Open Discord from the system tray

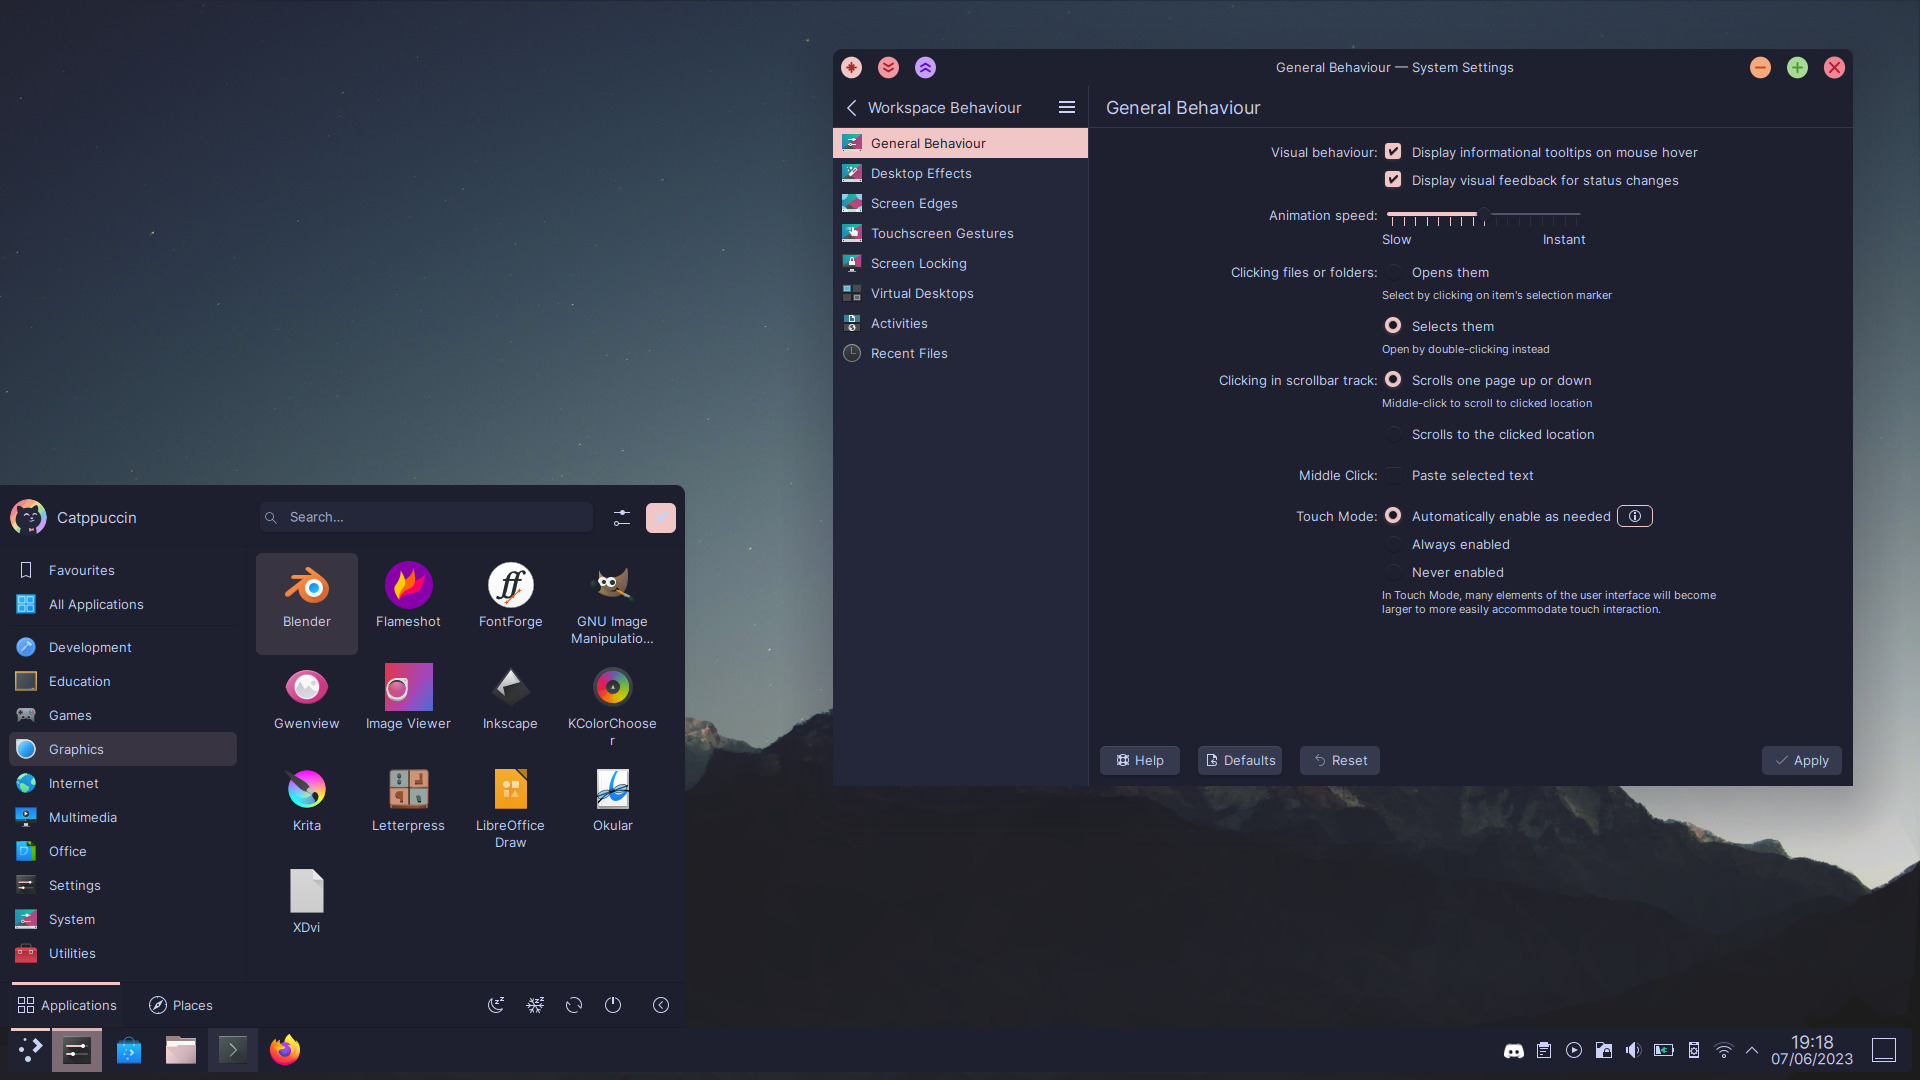click(x=1514, y=1051)
